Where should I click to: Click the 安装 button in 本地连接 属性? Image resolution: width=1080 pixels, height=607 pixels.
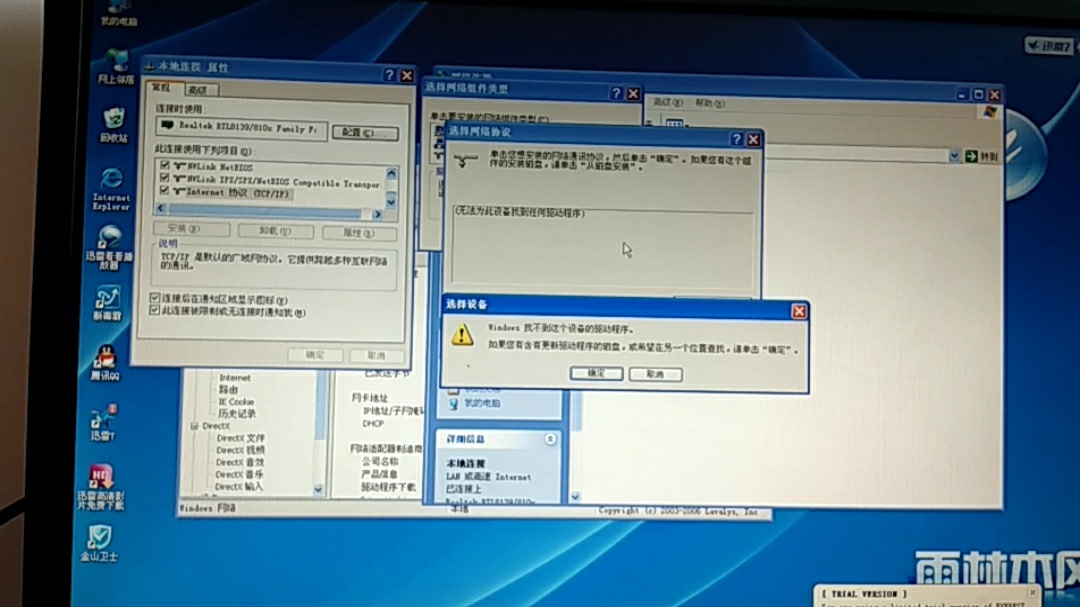(x=191, y=228)
